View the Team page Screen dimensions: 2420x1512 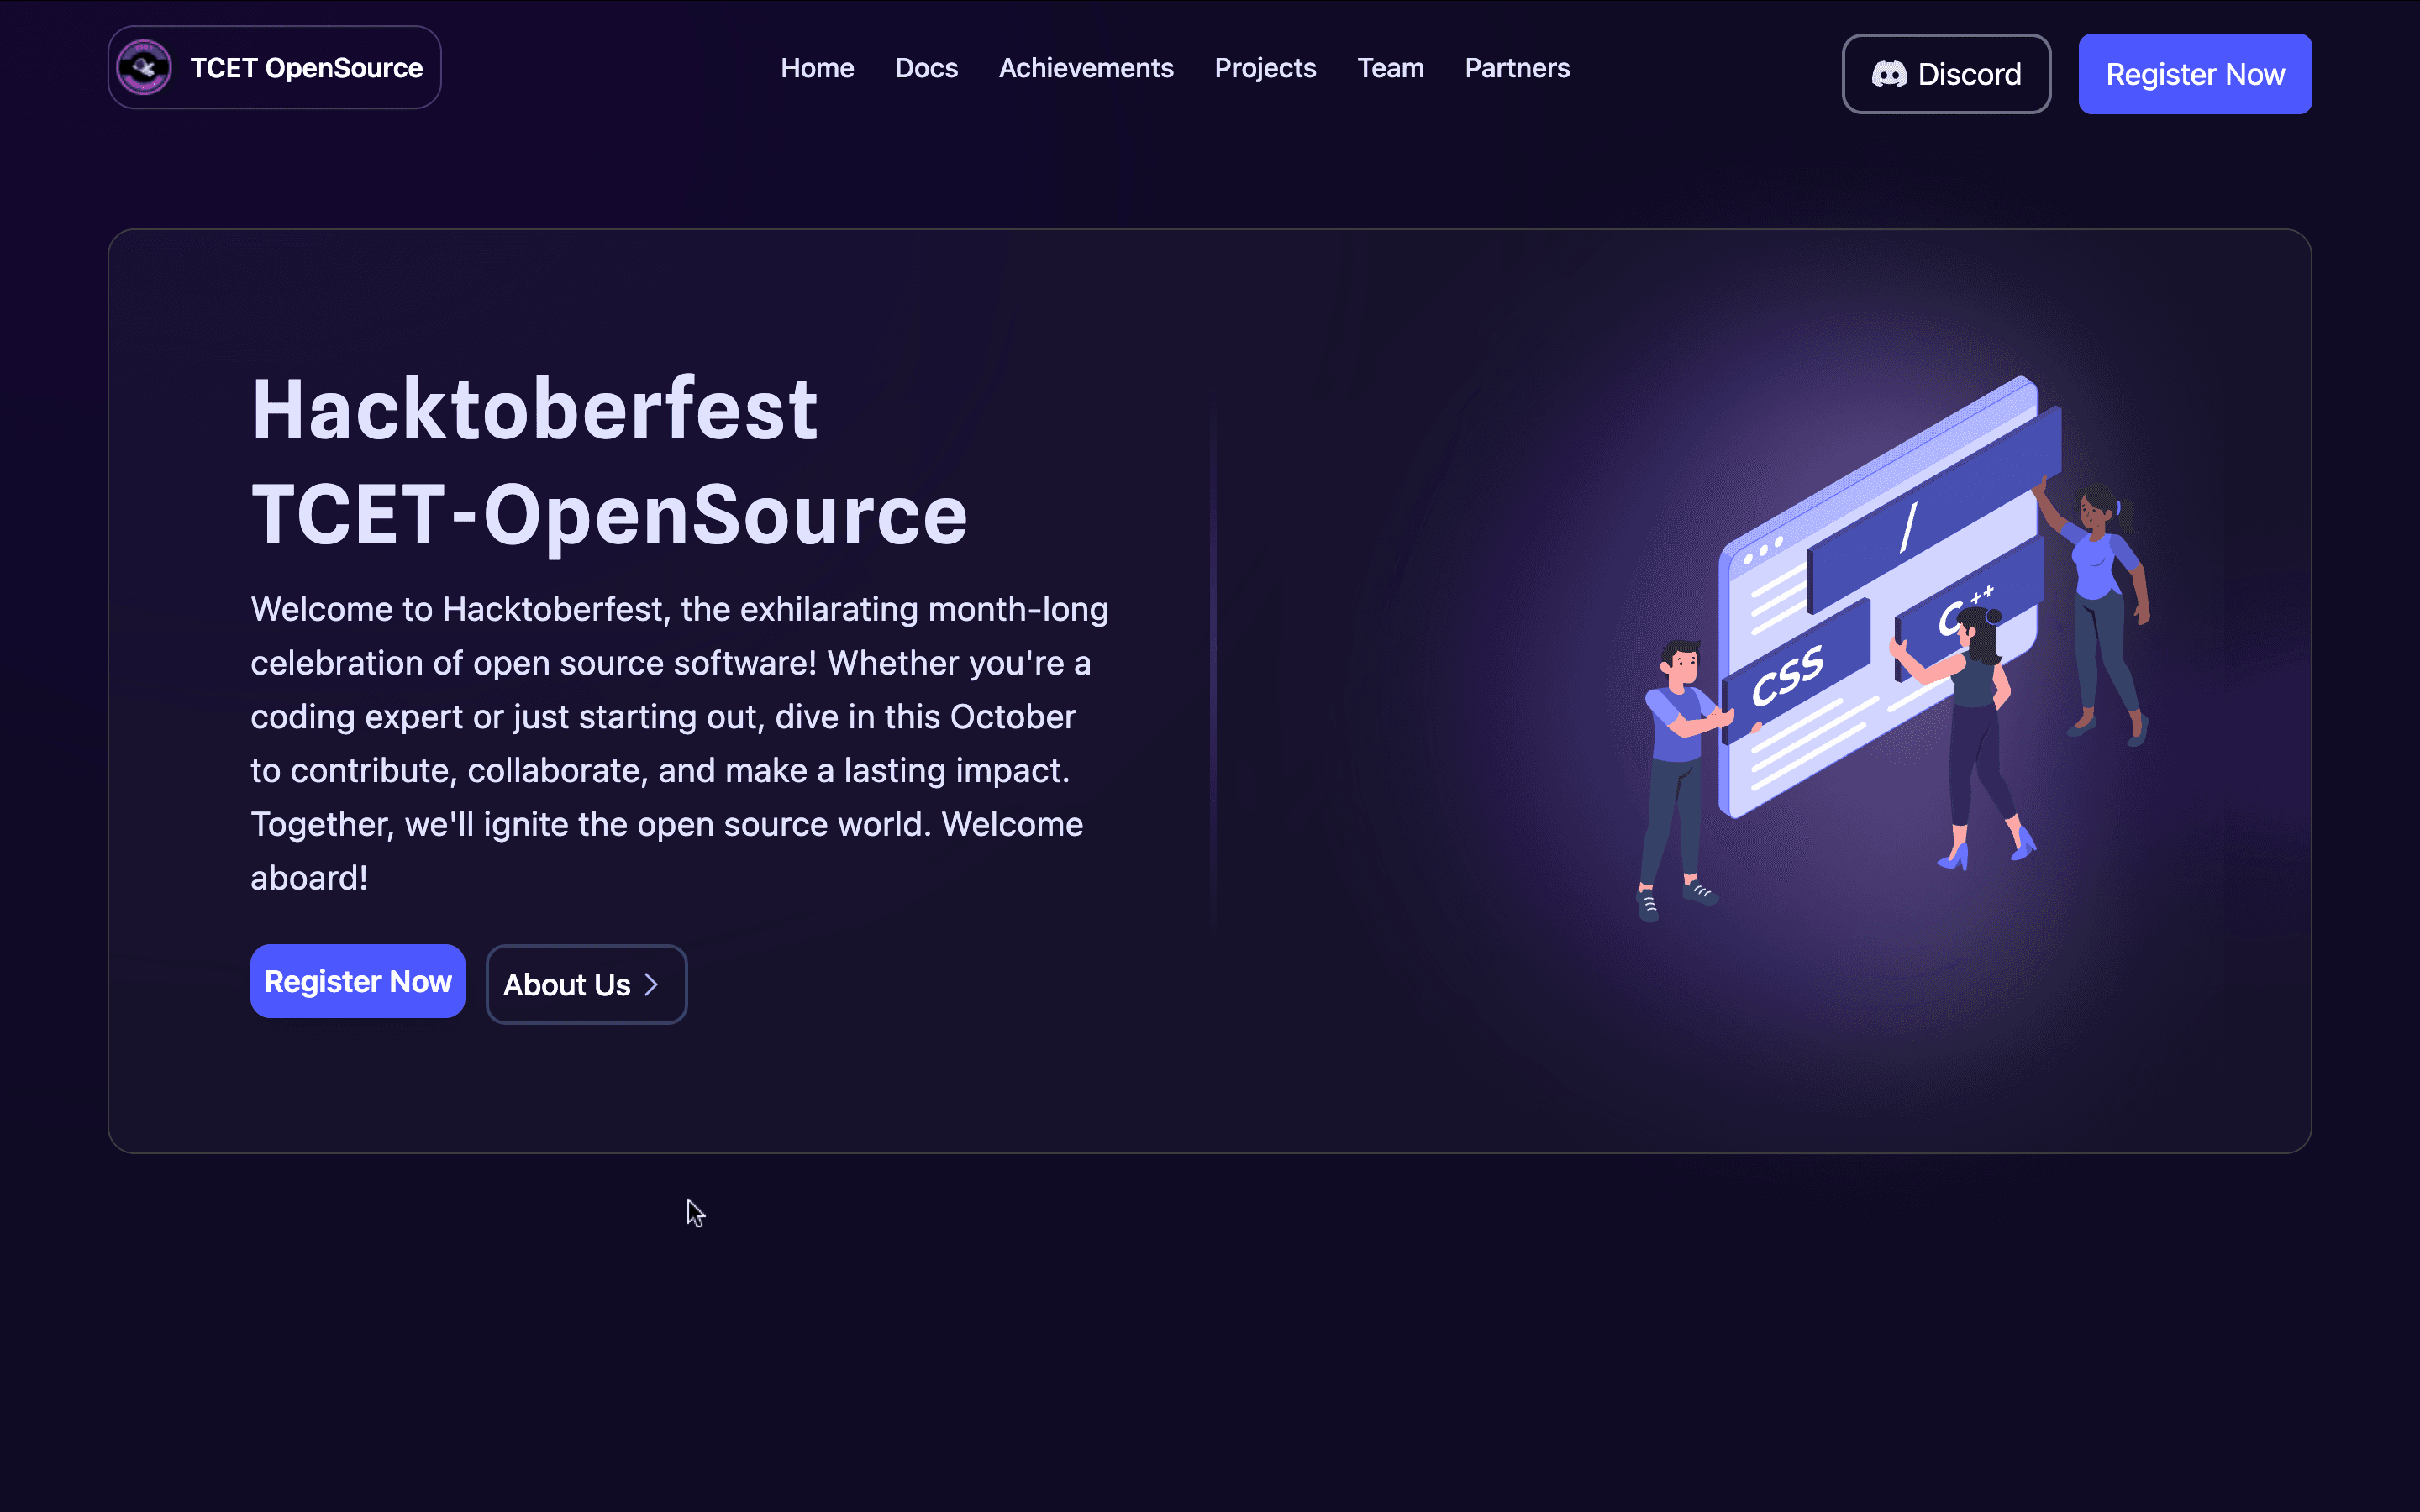pyautogui.click(x=1390, y=68)
